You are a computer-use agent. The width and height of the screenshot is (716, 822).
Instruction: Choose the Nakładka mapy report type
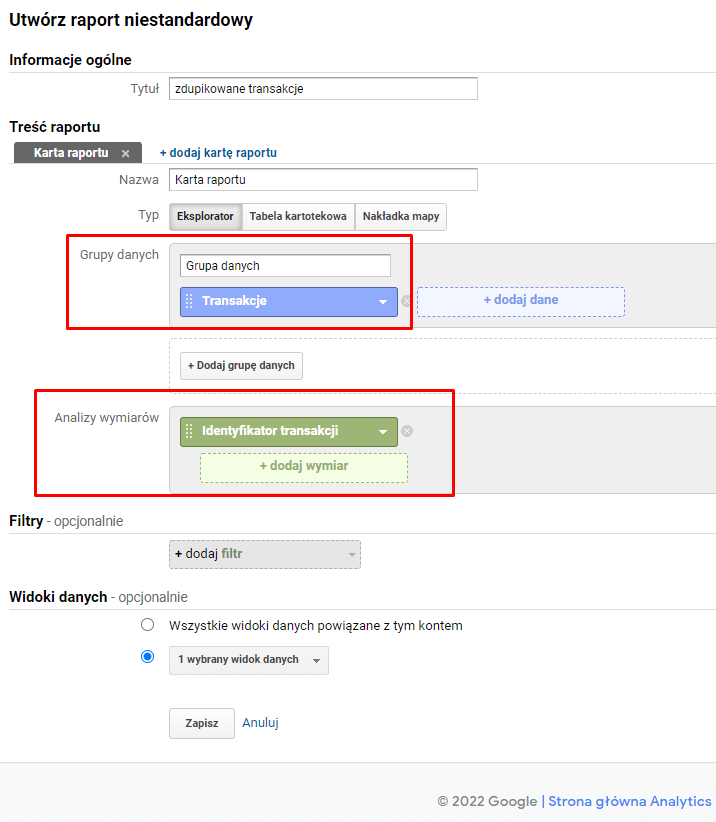pyautogui.click(x=400, y=216)
